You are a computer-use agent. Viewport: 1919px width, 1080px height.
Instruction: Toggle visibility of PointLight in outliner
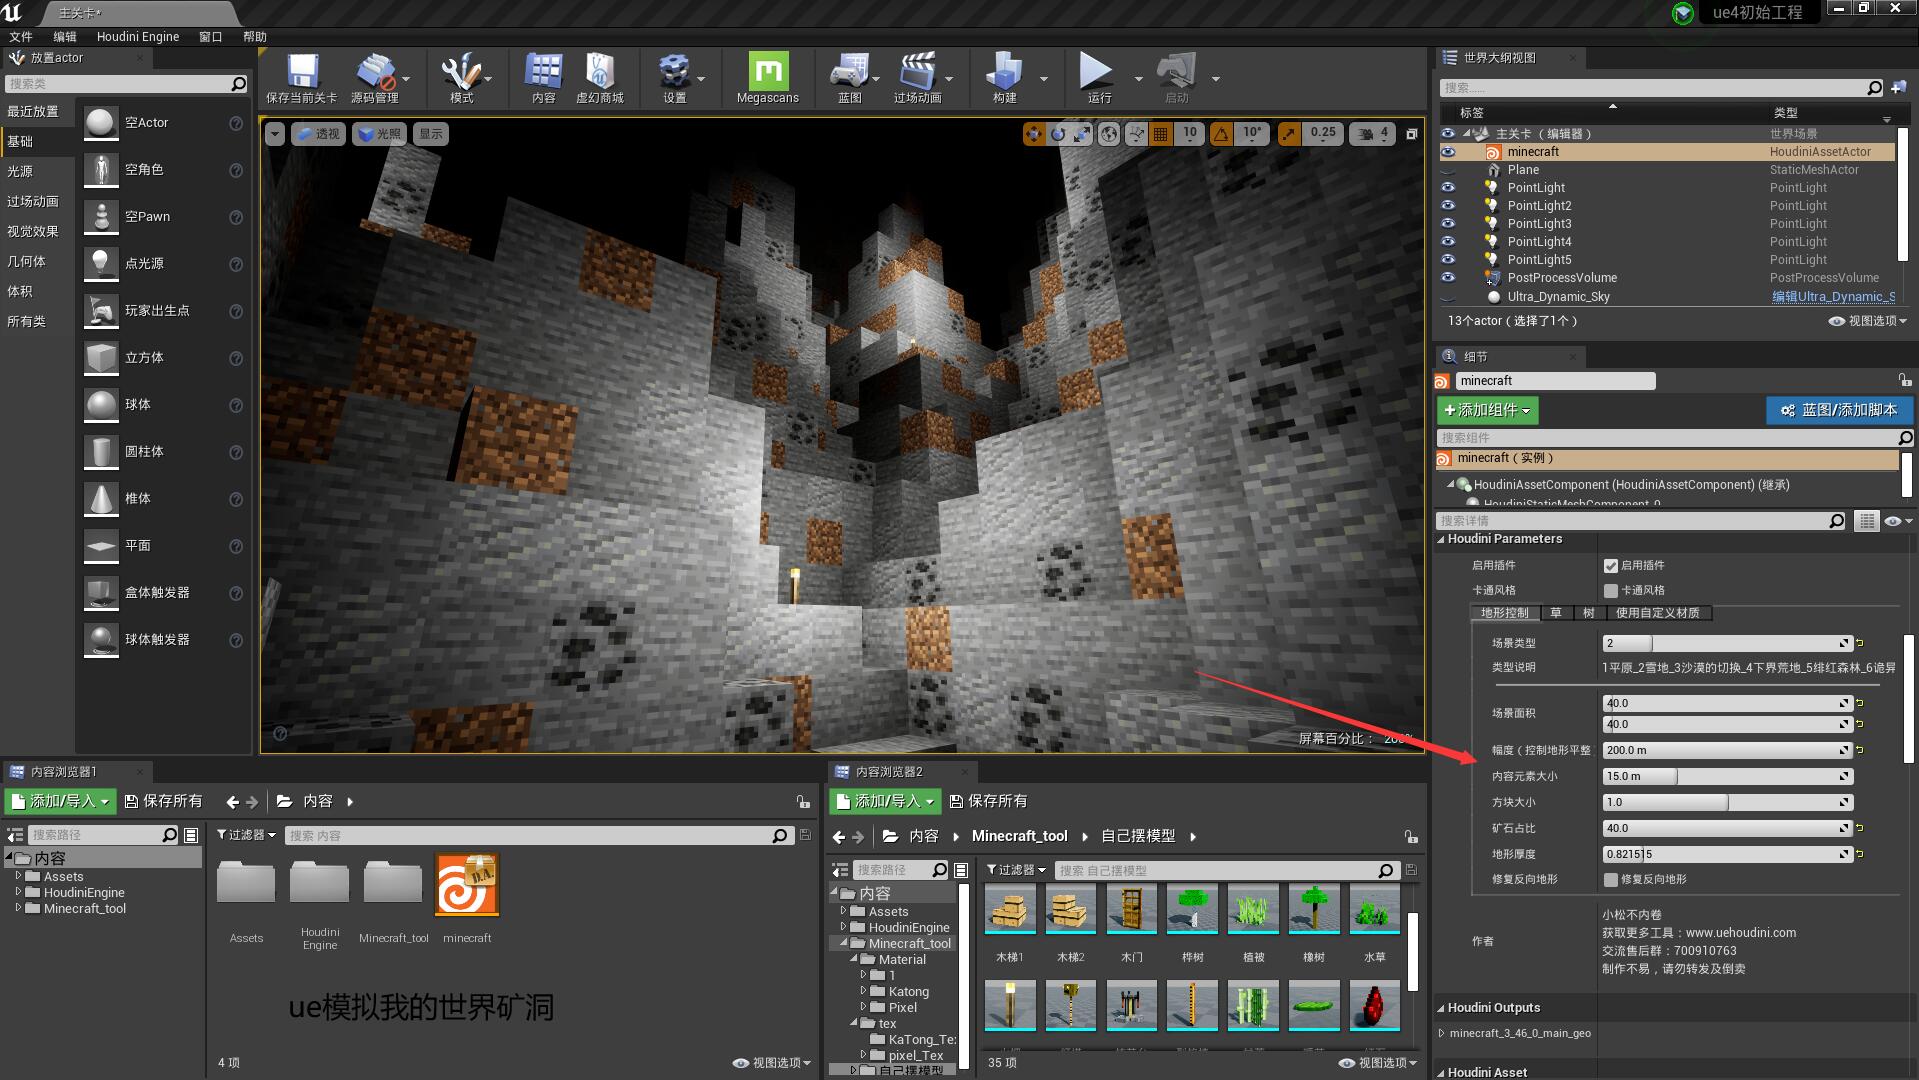click(x=1447, y=188)
